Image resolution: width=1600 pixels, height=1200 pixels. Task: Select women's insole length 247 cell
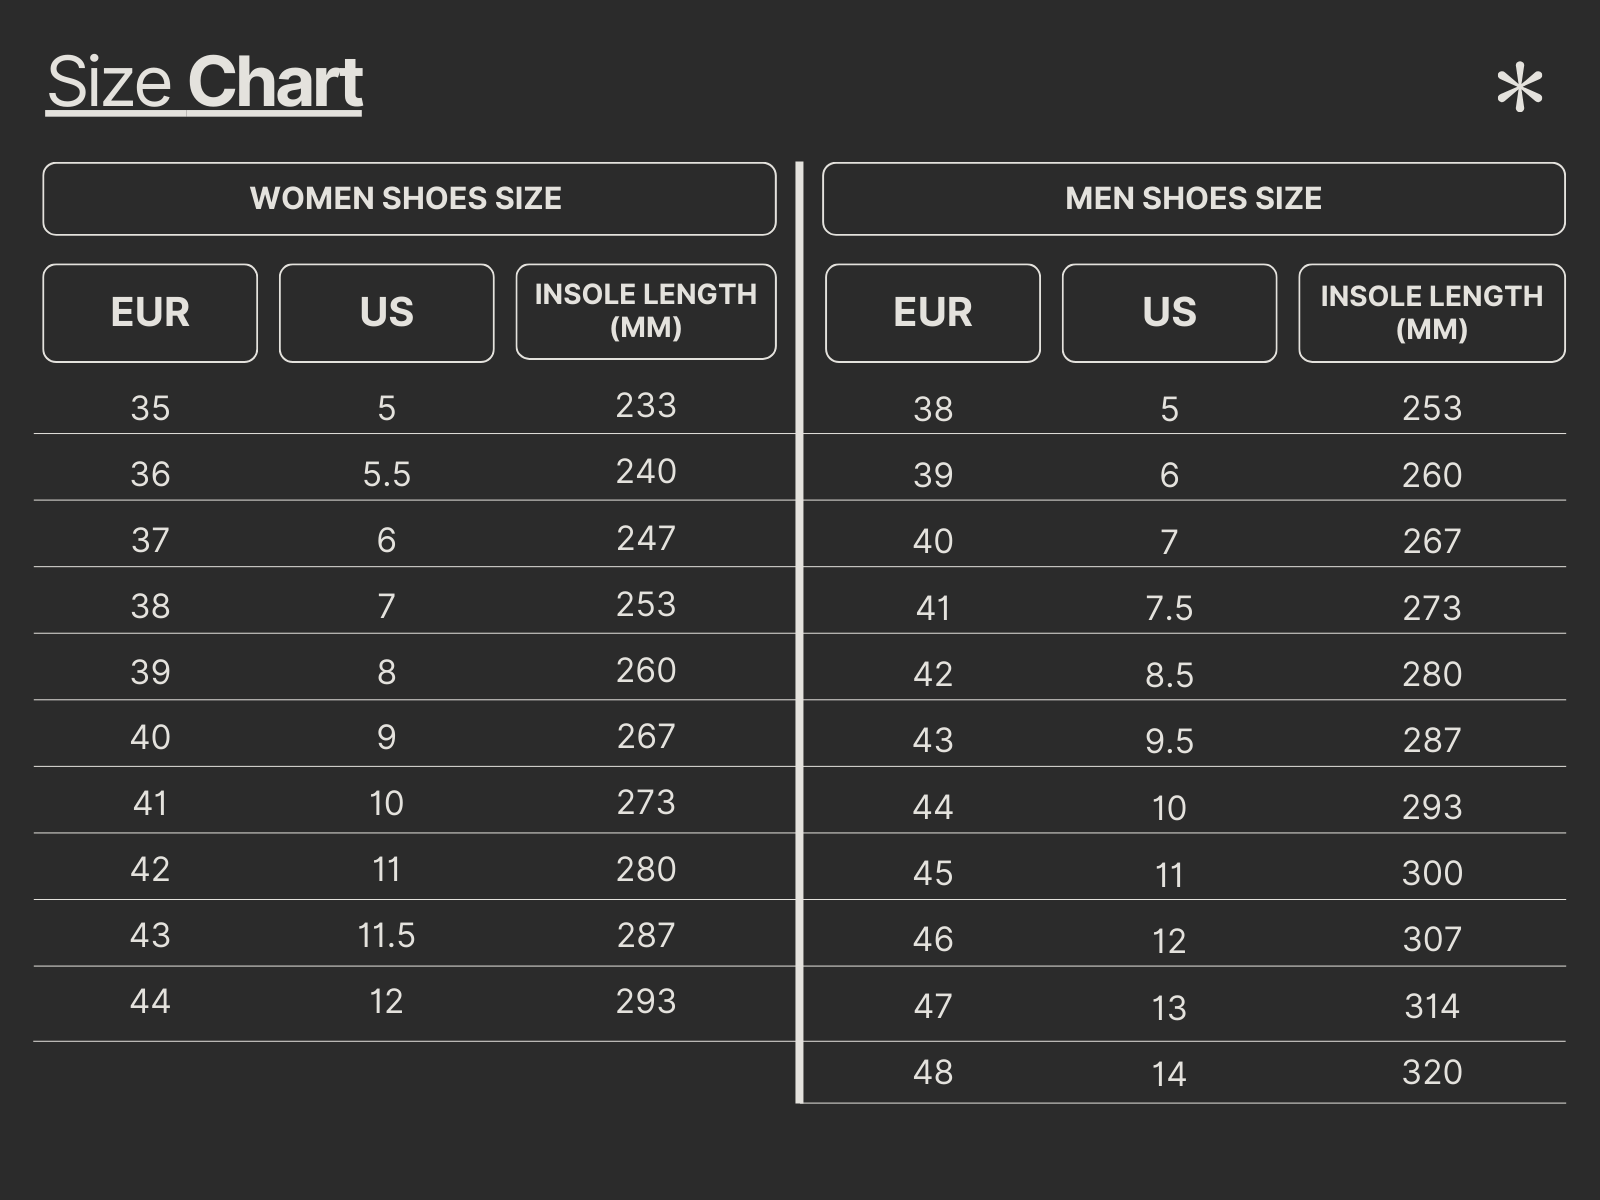click(x=646, y=538)
